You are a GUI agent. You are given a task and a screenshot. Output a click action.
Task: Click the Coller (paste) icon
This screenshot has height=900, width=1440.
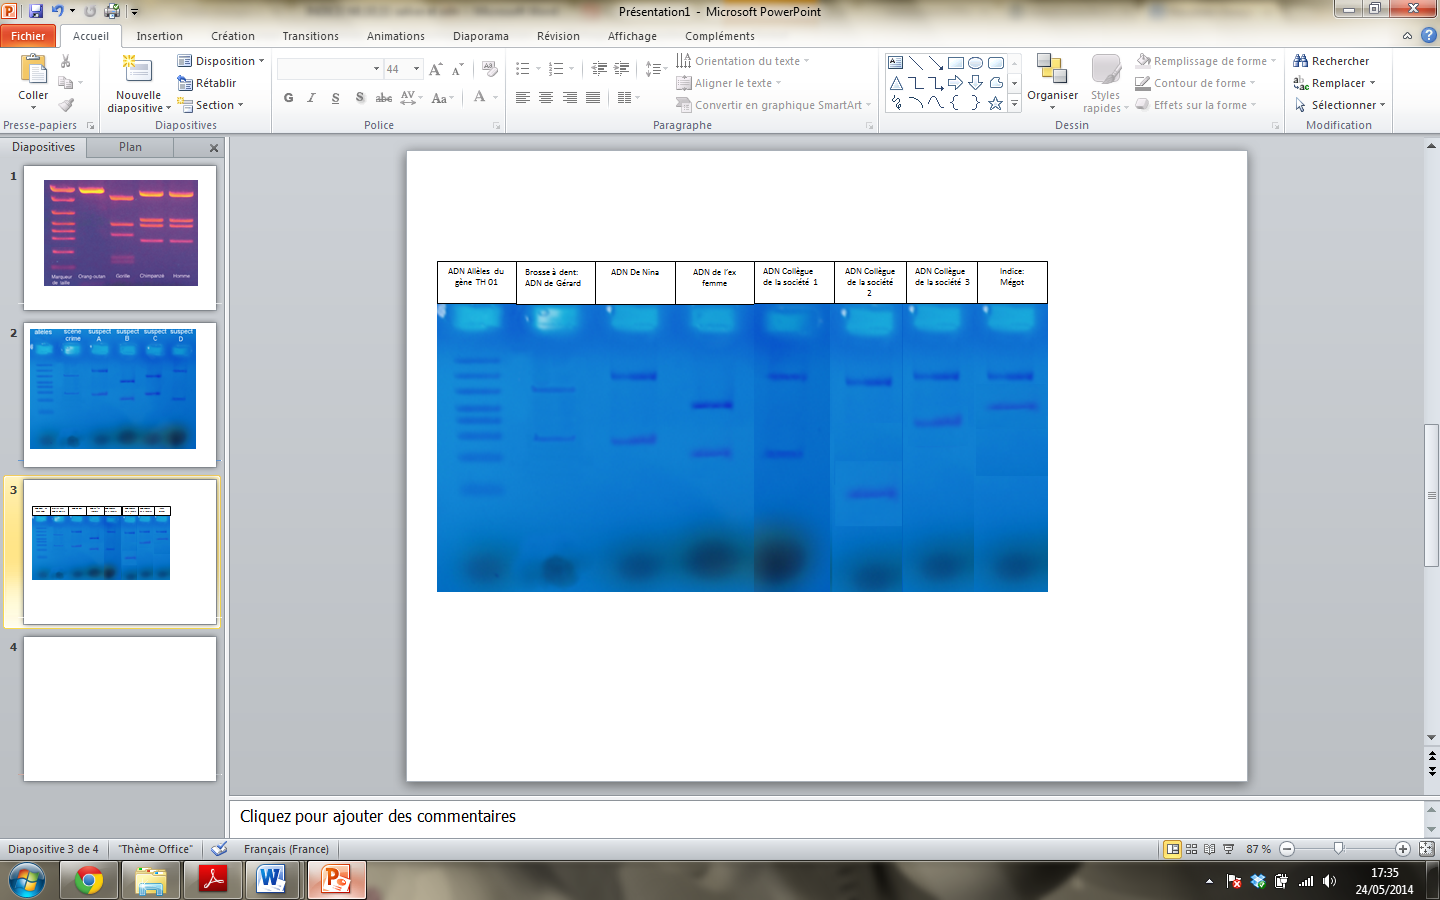click(33, 70)
